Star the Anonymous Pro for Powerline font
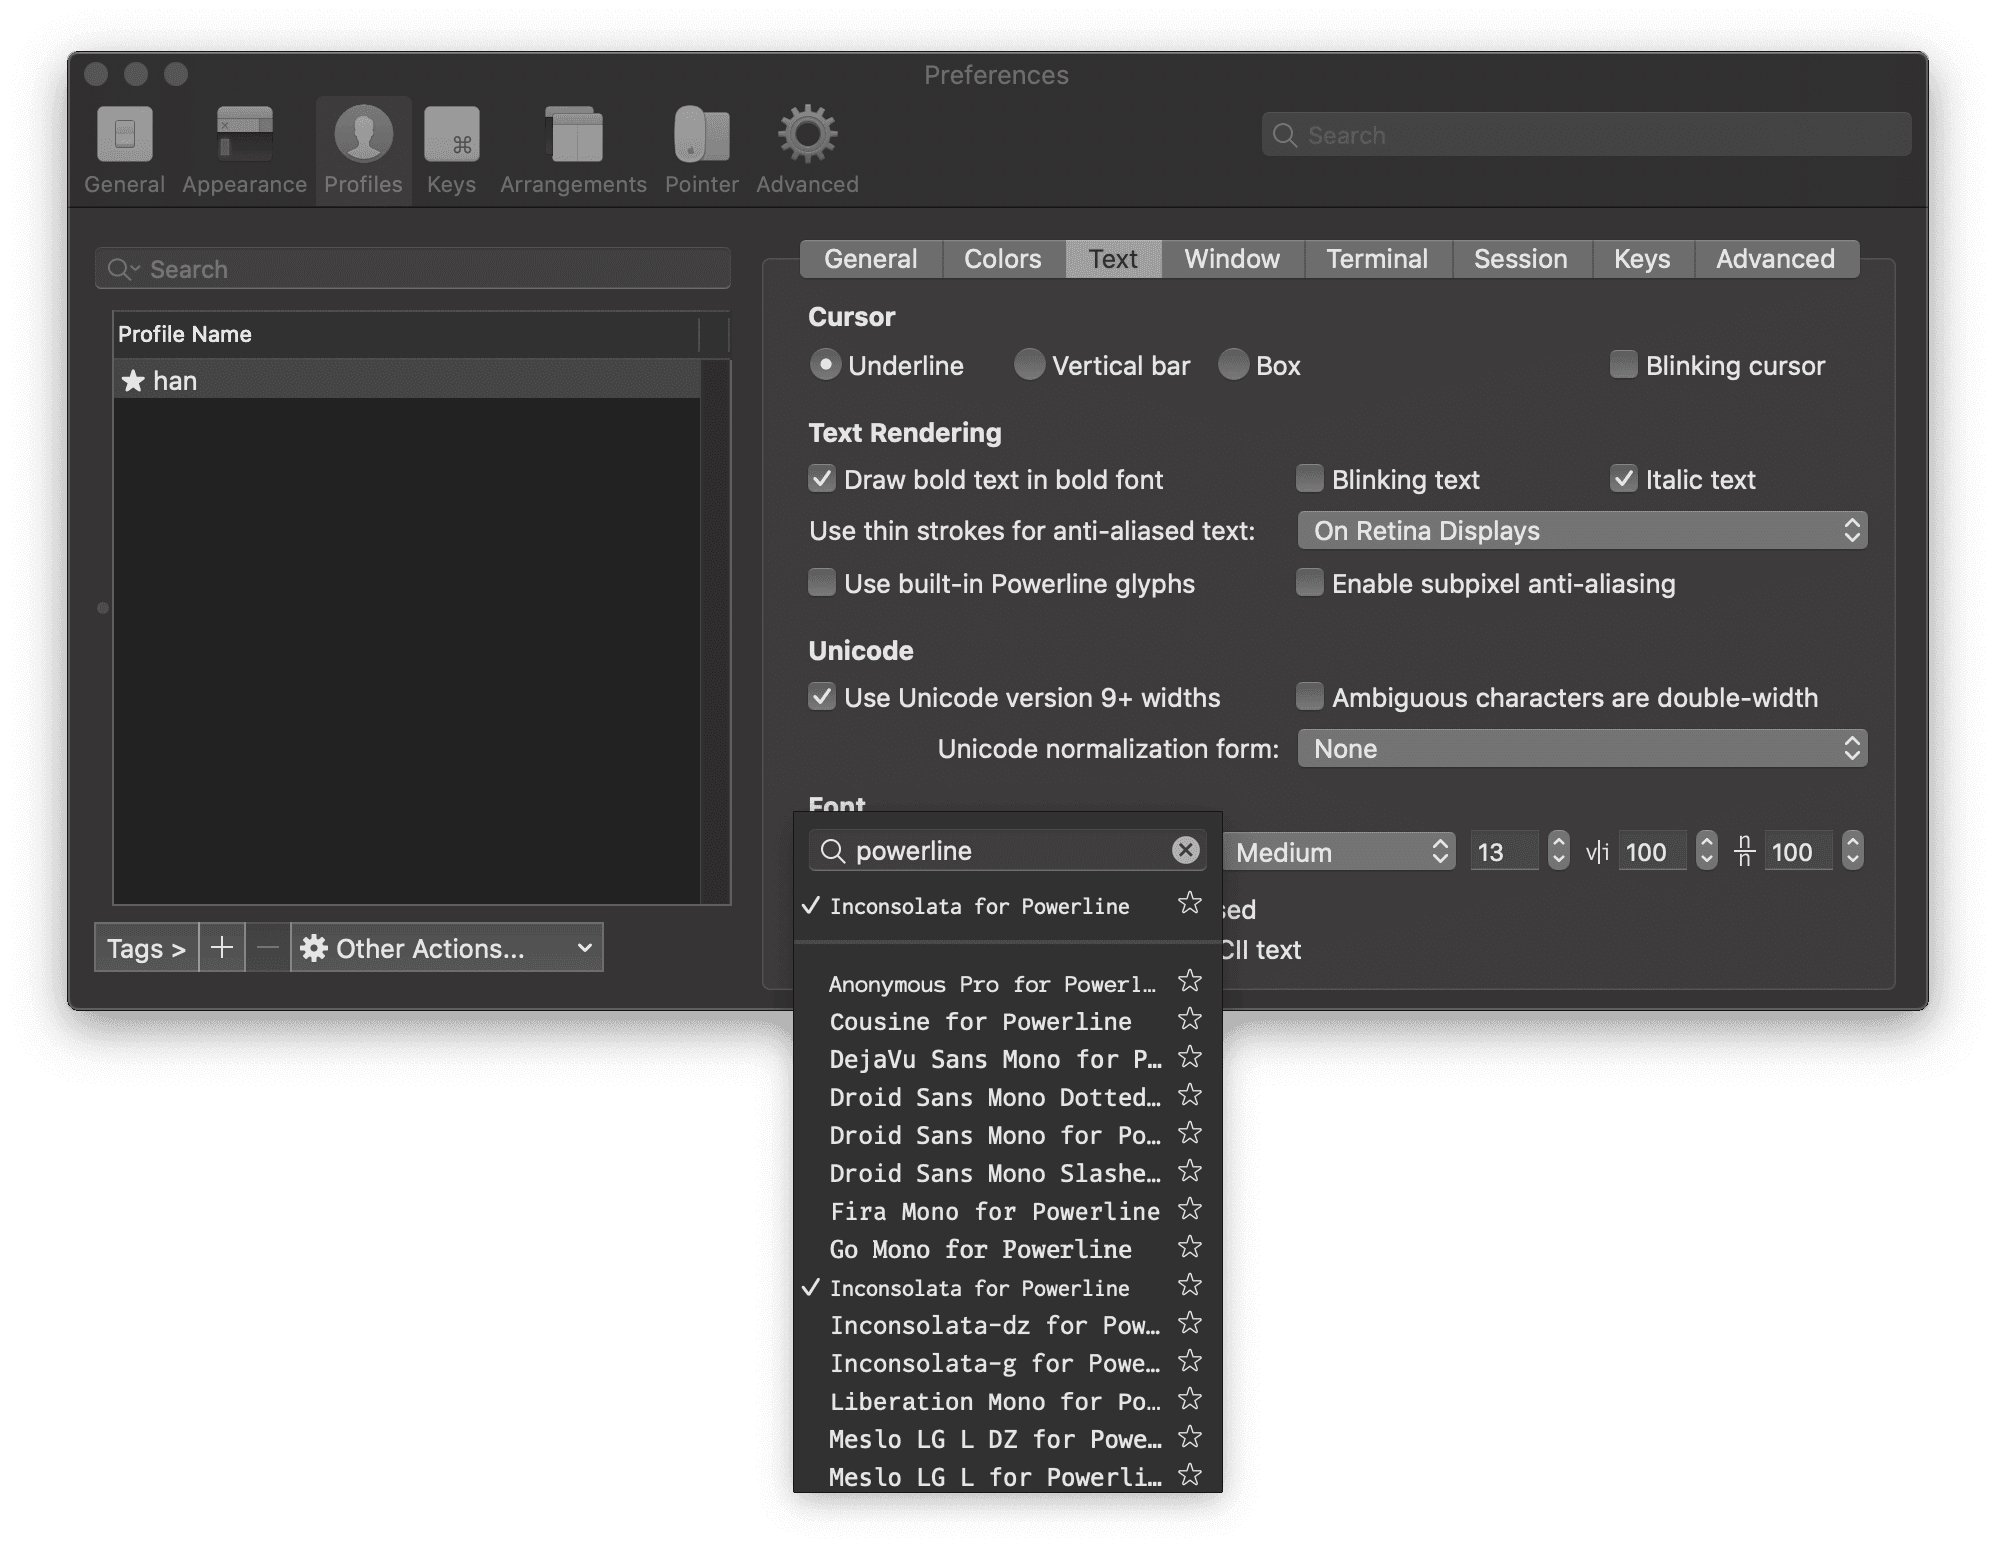 [x=1189, y=982]
